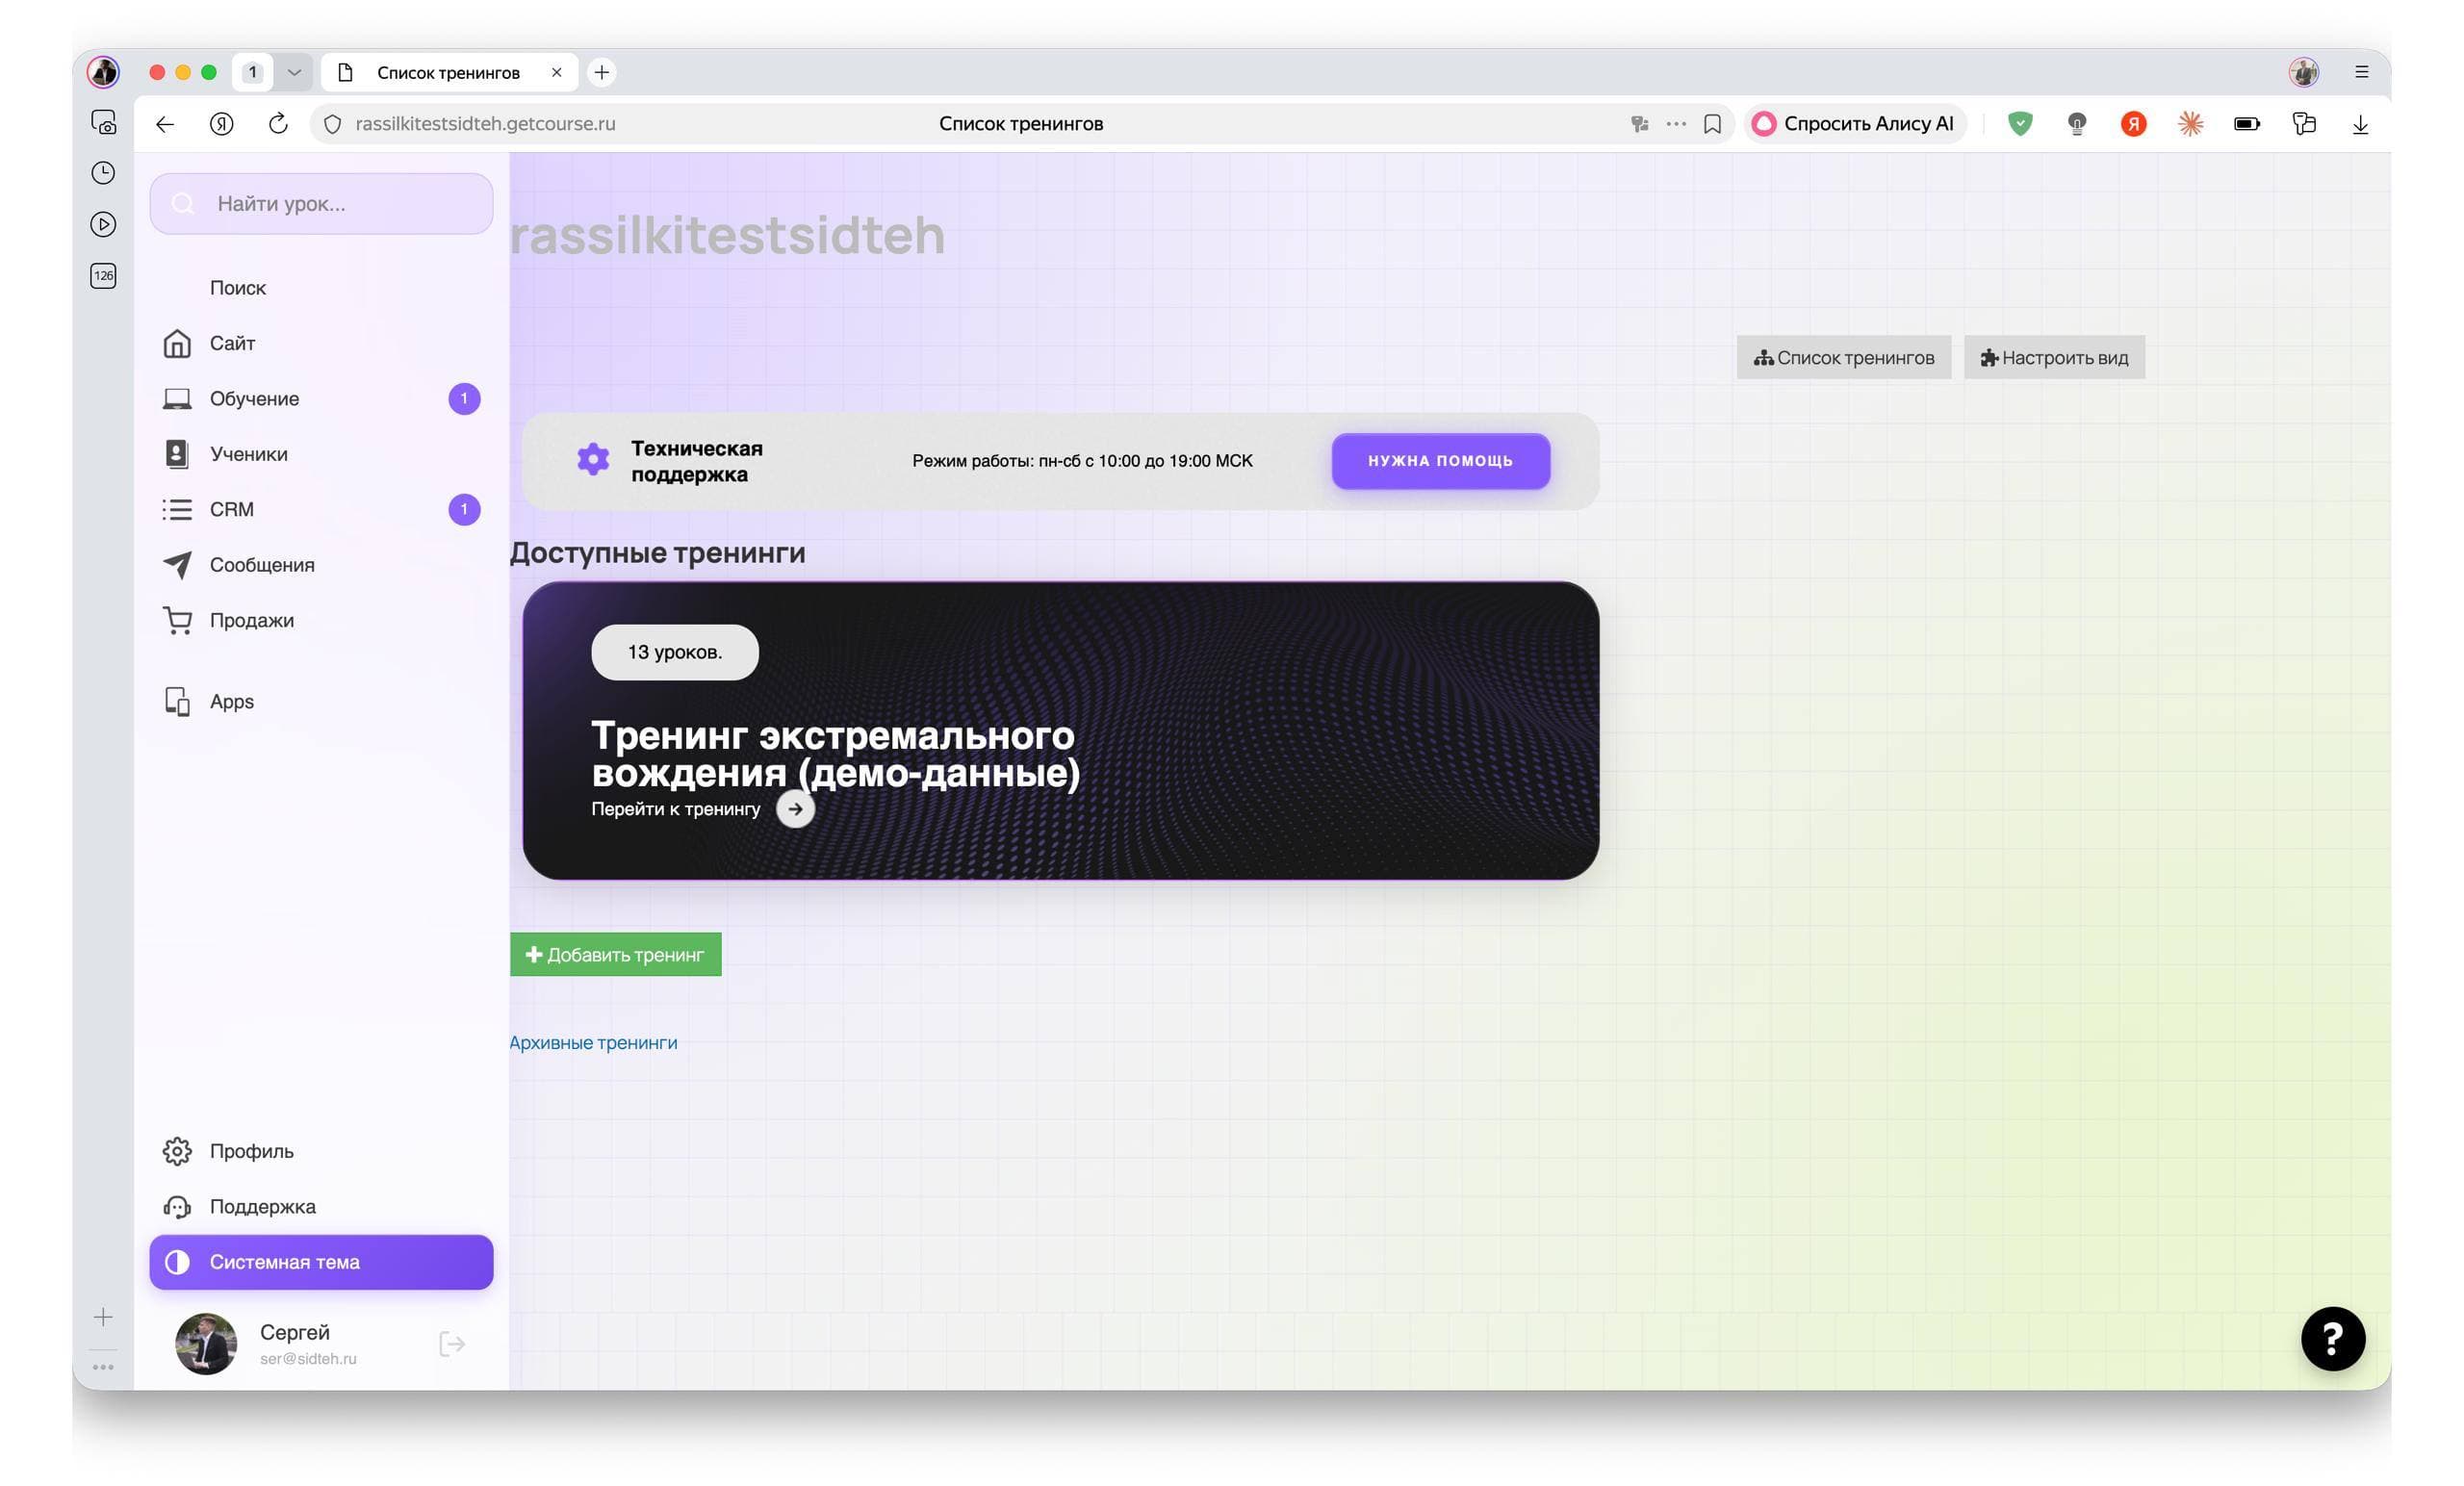Switch to the Список тренингов browser tab
Screen dimensions: 2464x1486
(450, 72)
